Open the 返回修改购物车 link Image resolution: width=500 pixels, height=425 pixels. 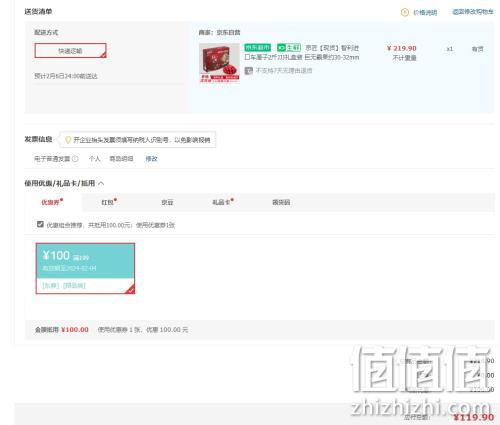click(473, 12)
